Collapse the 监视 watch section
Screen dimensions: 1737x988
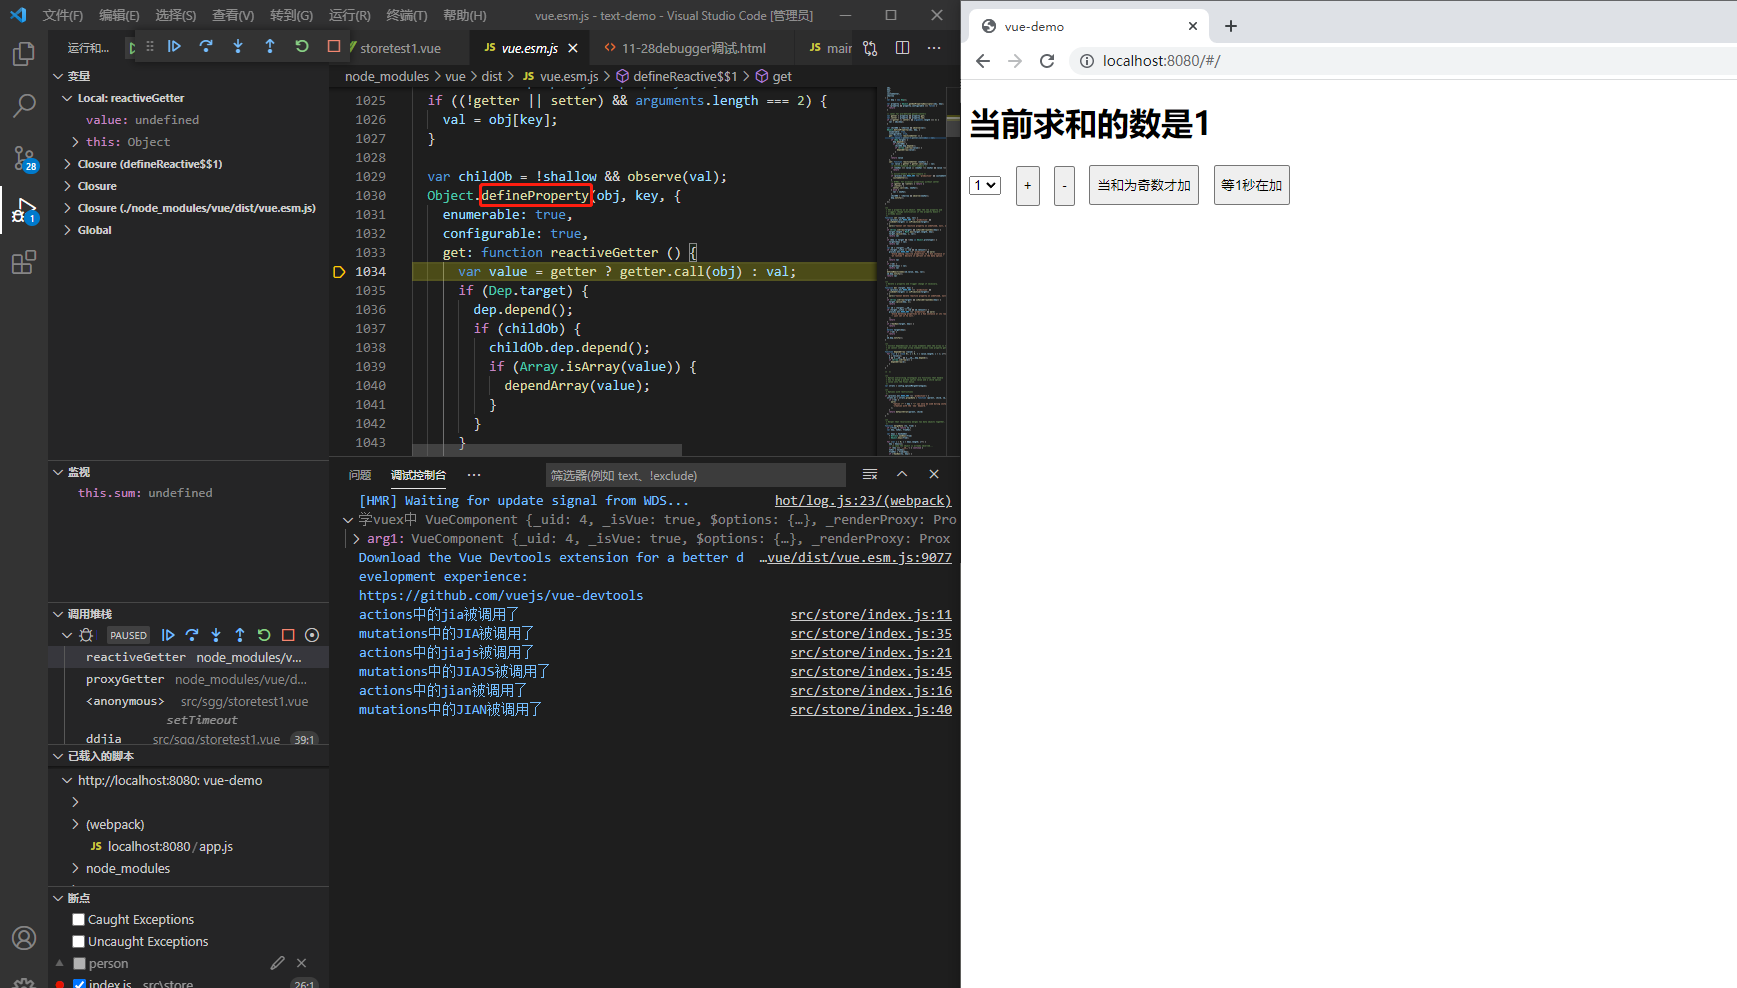pos(58,472)
